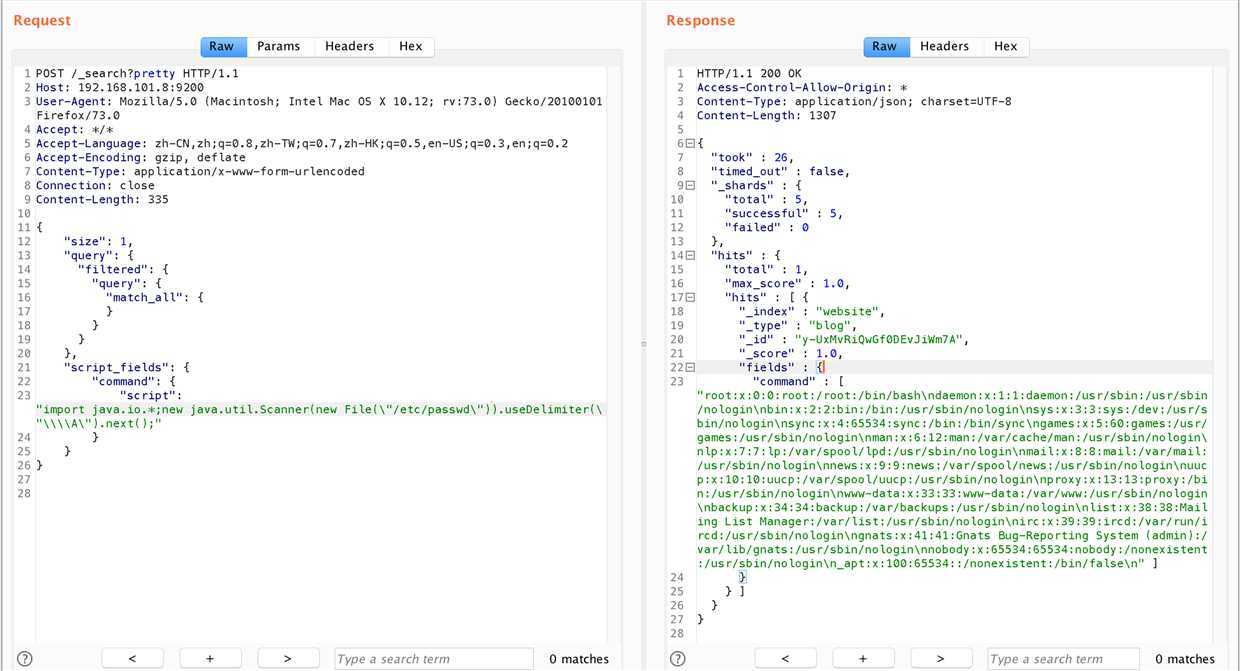The width and height of the screenshot is (1240, 671).
Task: Go to previous search match in Request pane
Action: click(x=132, y=658)
